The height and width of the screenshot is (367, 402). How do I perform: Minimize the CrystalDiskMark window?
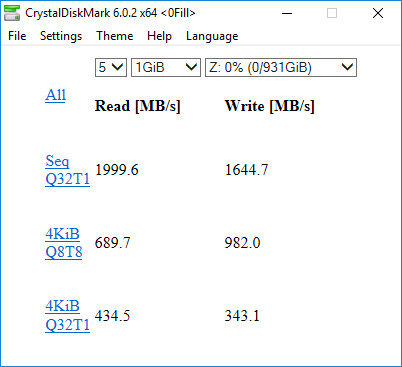287,13
